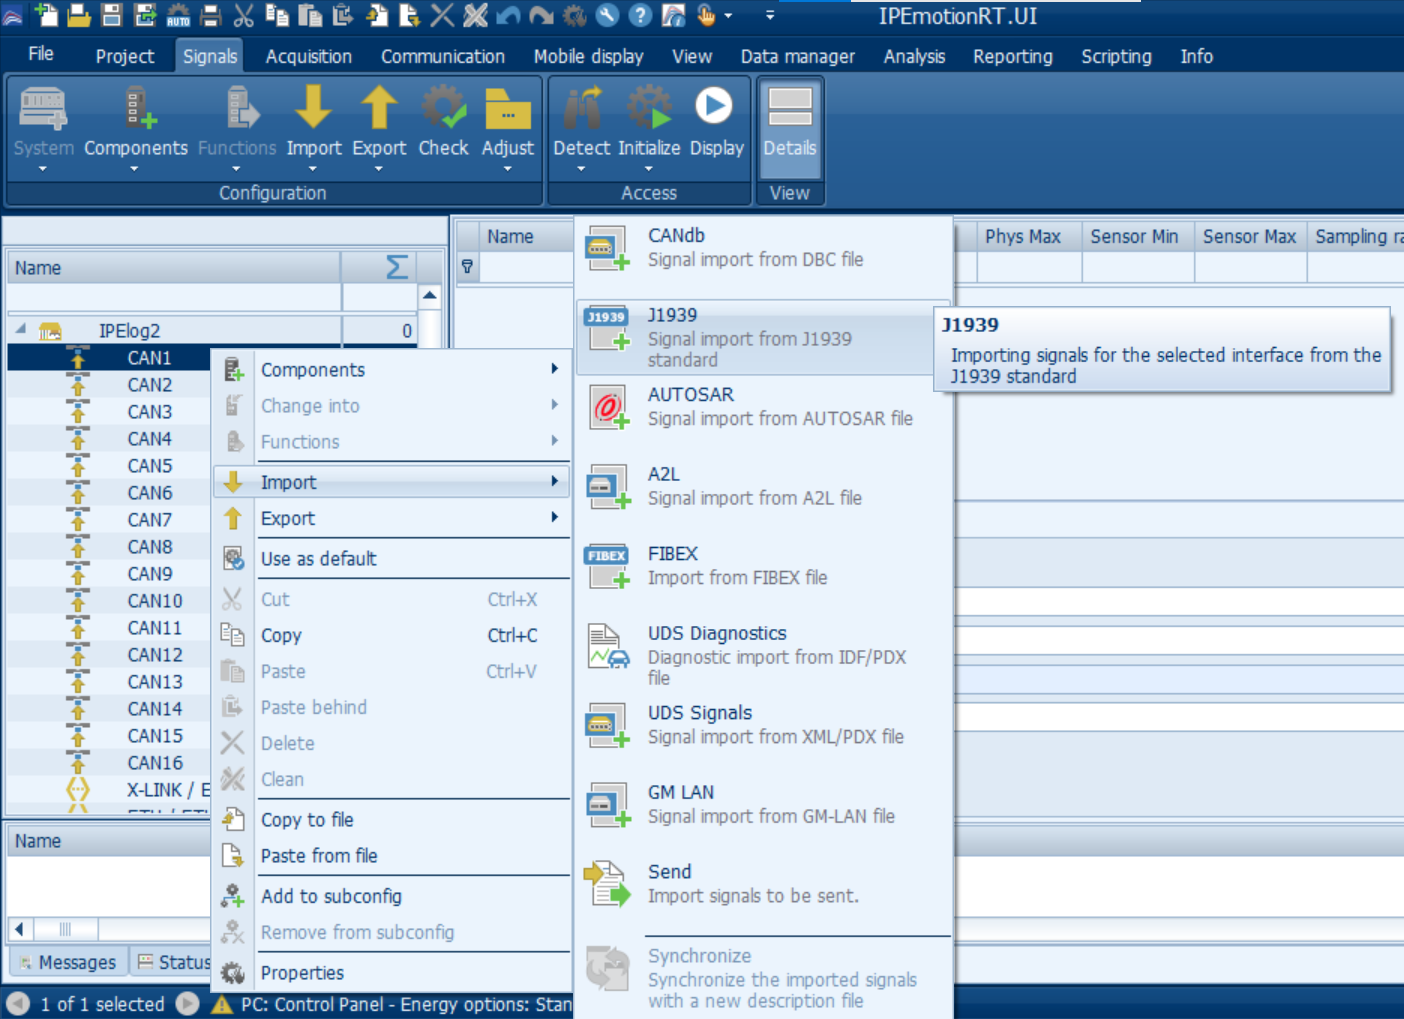Choose GM LAN signal import
This screenshot has width=1404, height=1019.
click(762, 804)
